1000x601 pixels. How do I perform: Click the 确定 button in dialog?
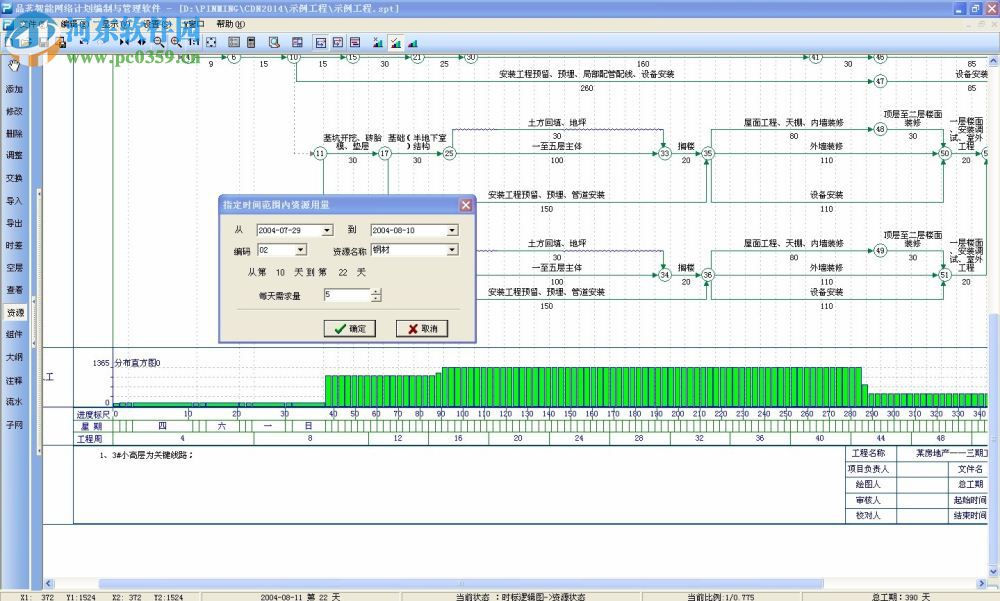349,329
